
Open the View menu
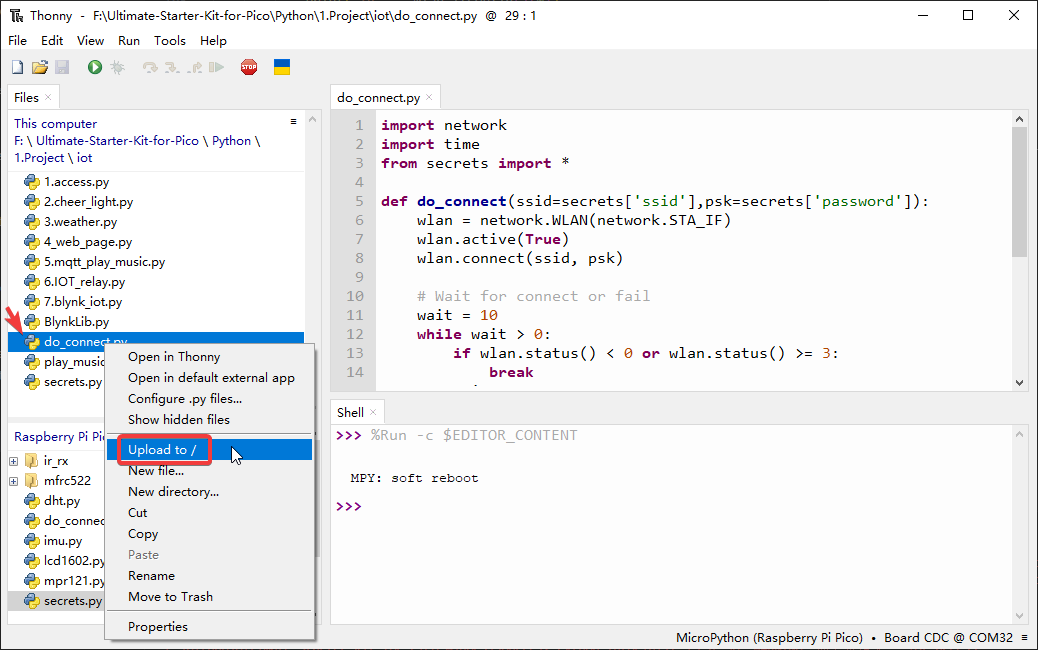tap(90, 40)
